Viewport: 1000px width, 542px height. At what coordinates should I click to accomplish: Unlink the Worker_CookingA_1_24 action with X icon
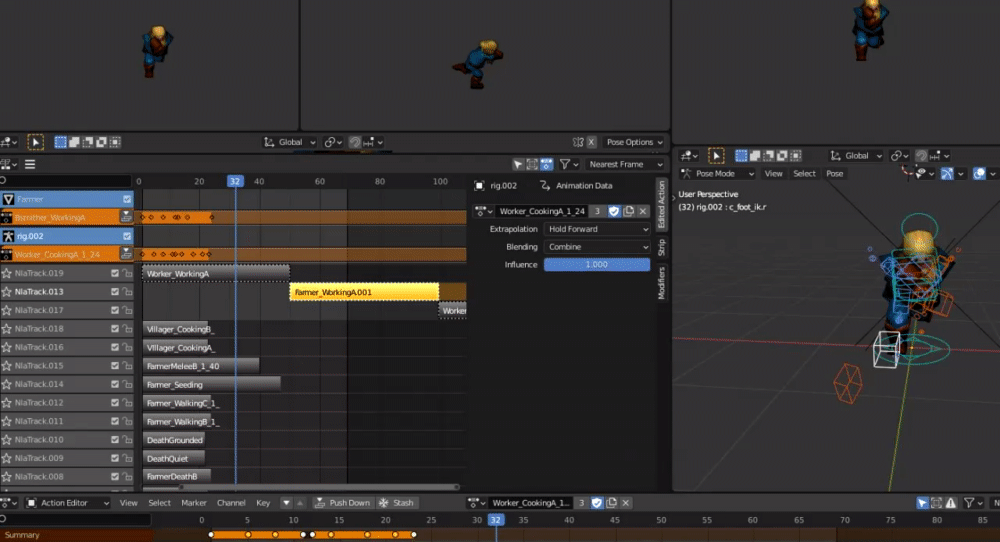[x=643, y=211]
